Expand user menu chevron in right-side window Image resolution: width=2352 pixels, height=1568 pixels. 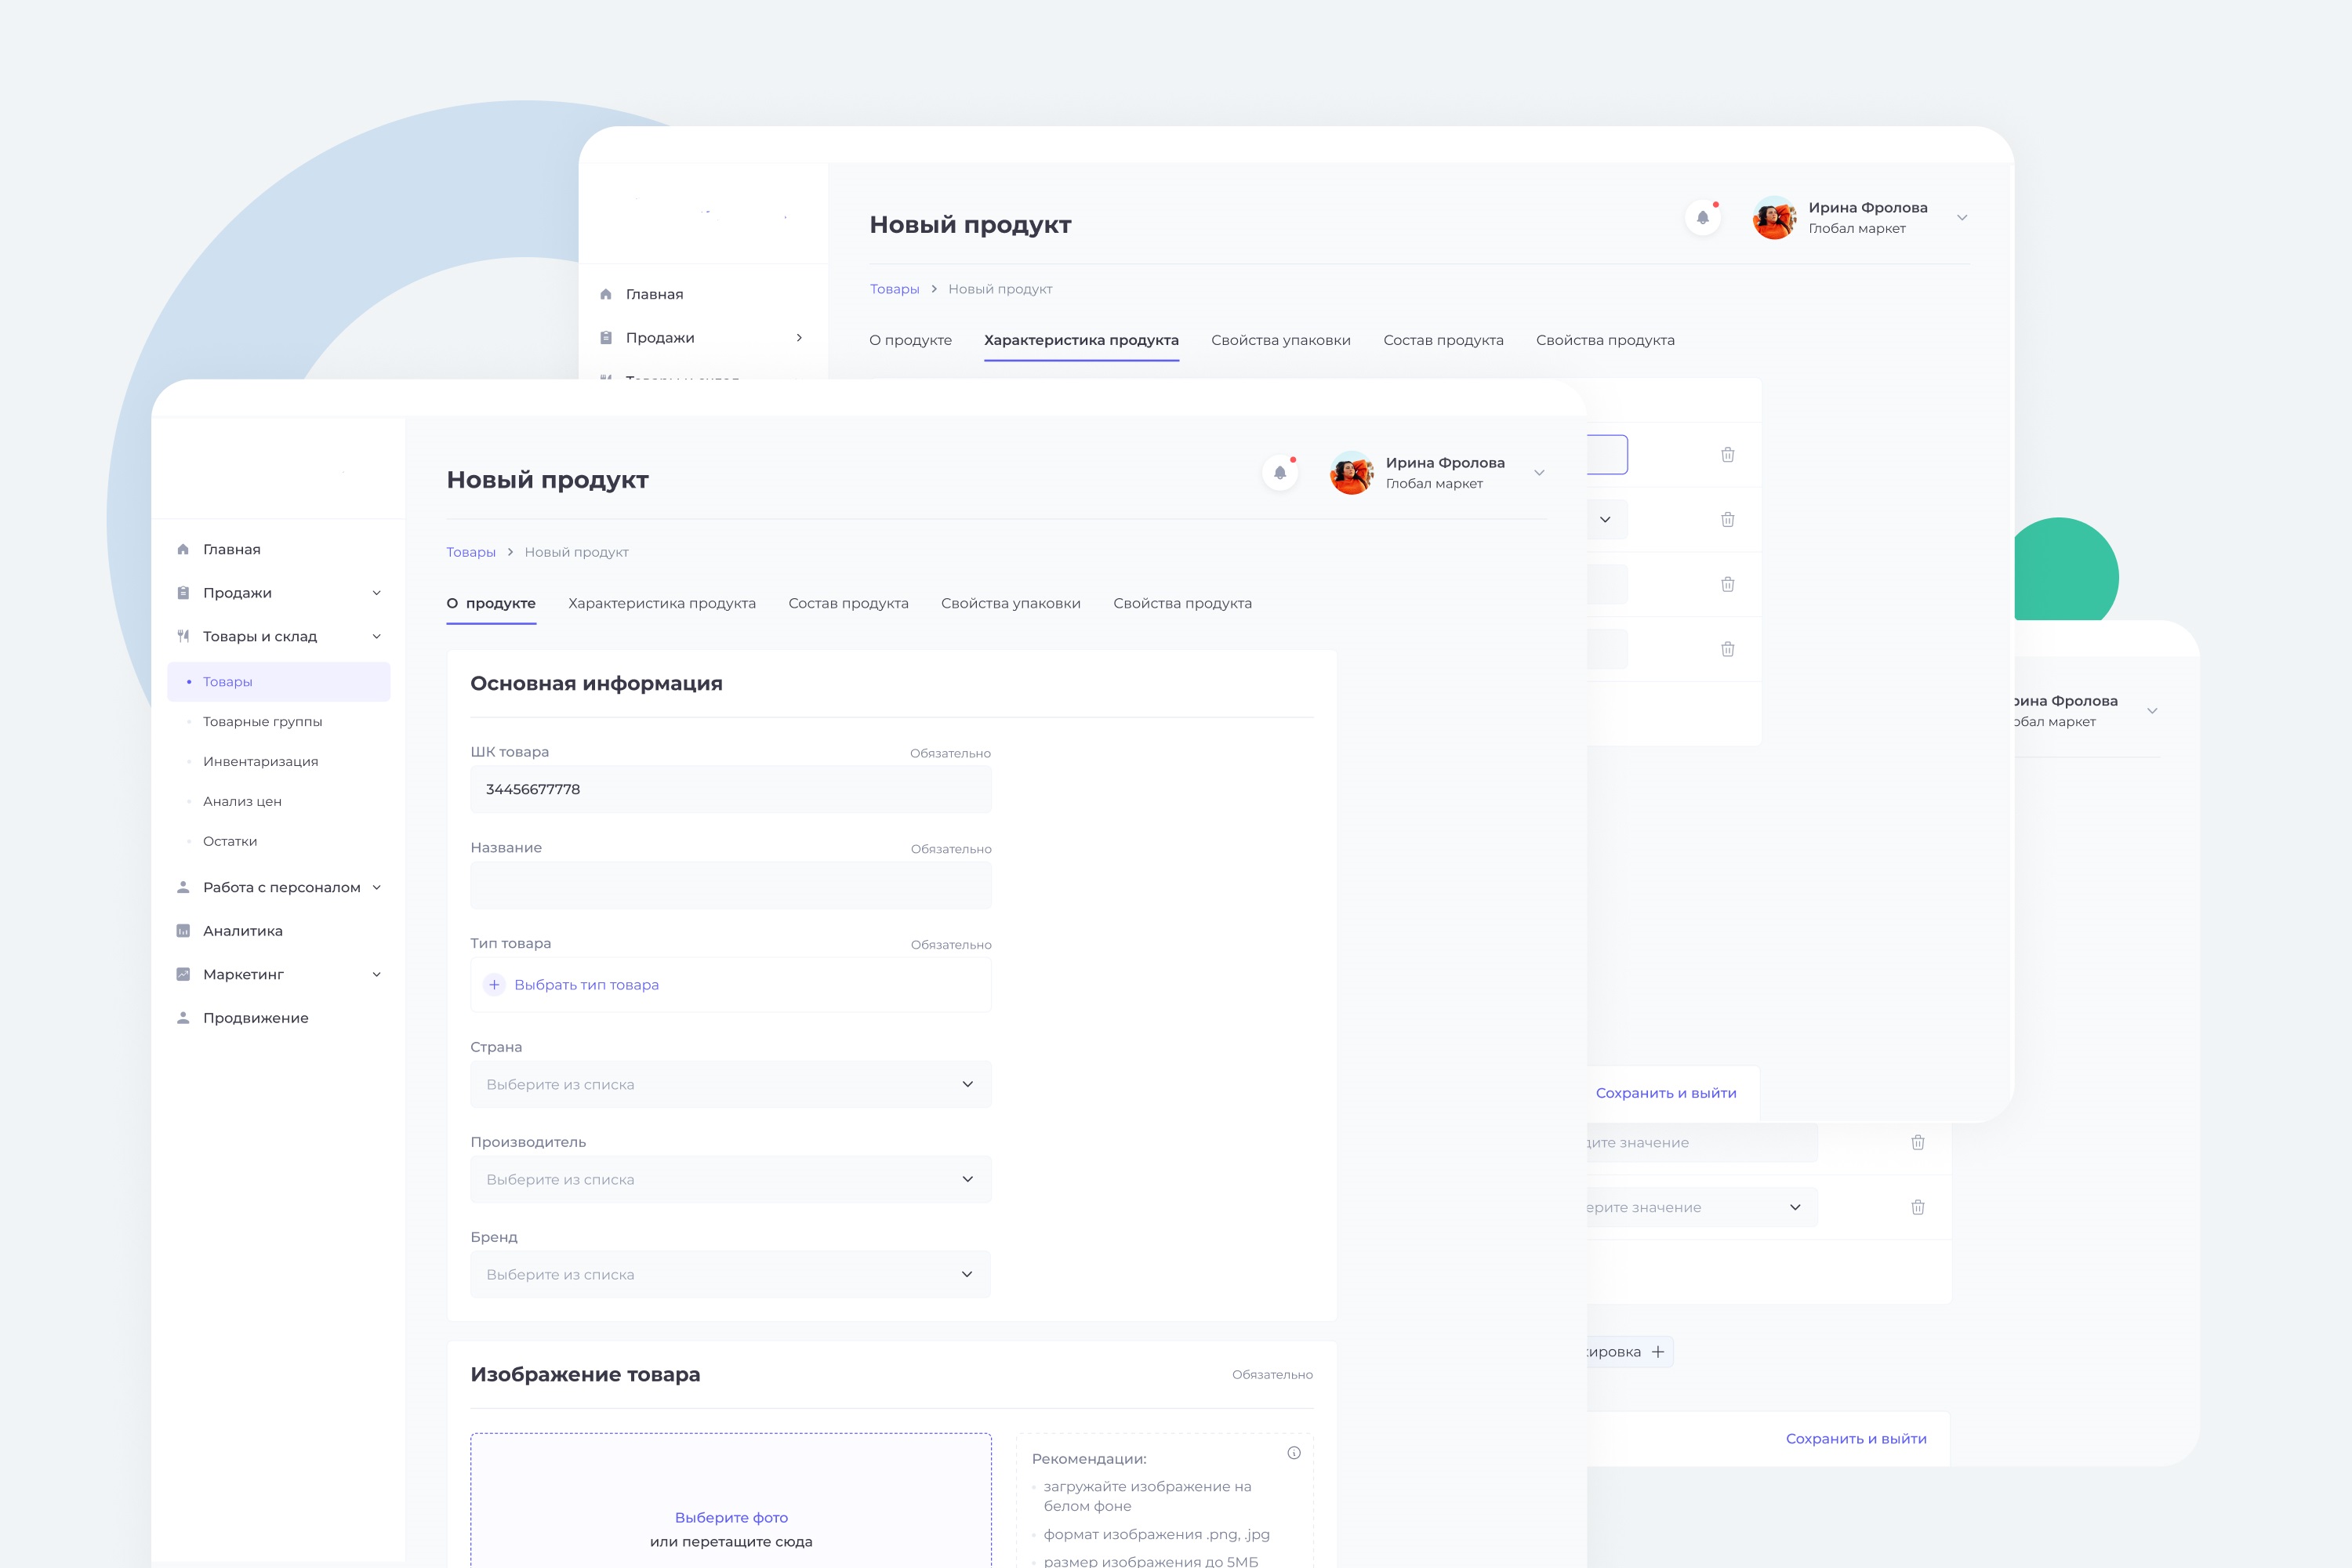click(2153, 711)
